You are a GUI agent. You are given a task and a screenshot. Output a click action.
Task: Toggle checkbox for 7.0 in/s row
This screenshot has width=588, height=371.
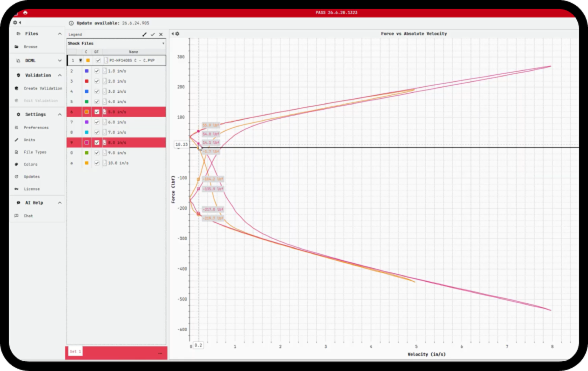pyautogui.click(x=97, y=132)
